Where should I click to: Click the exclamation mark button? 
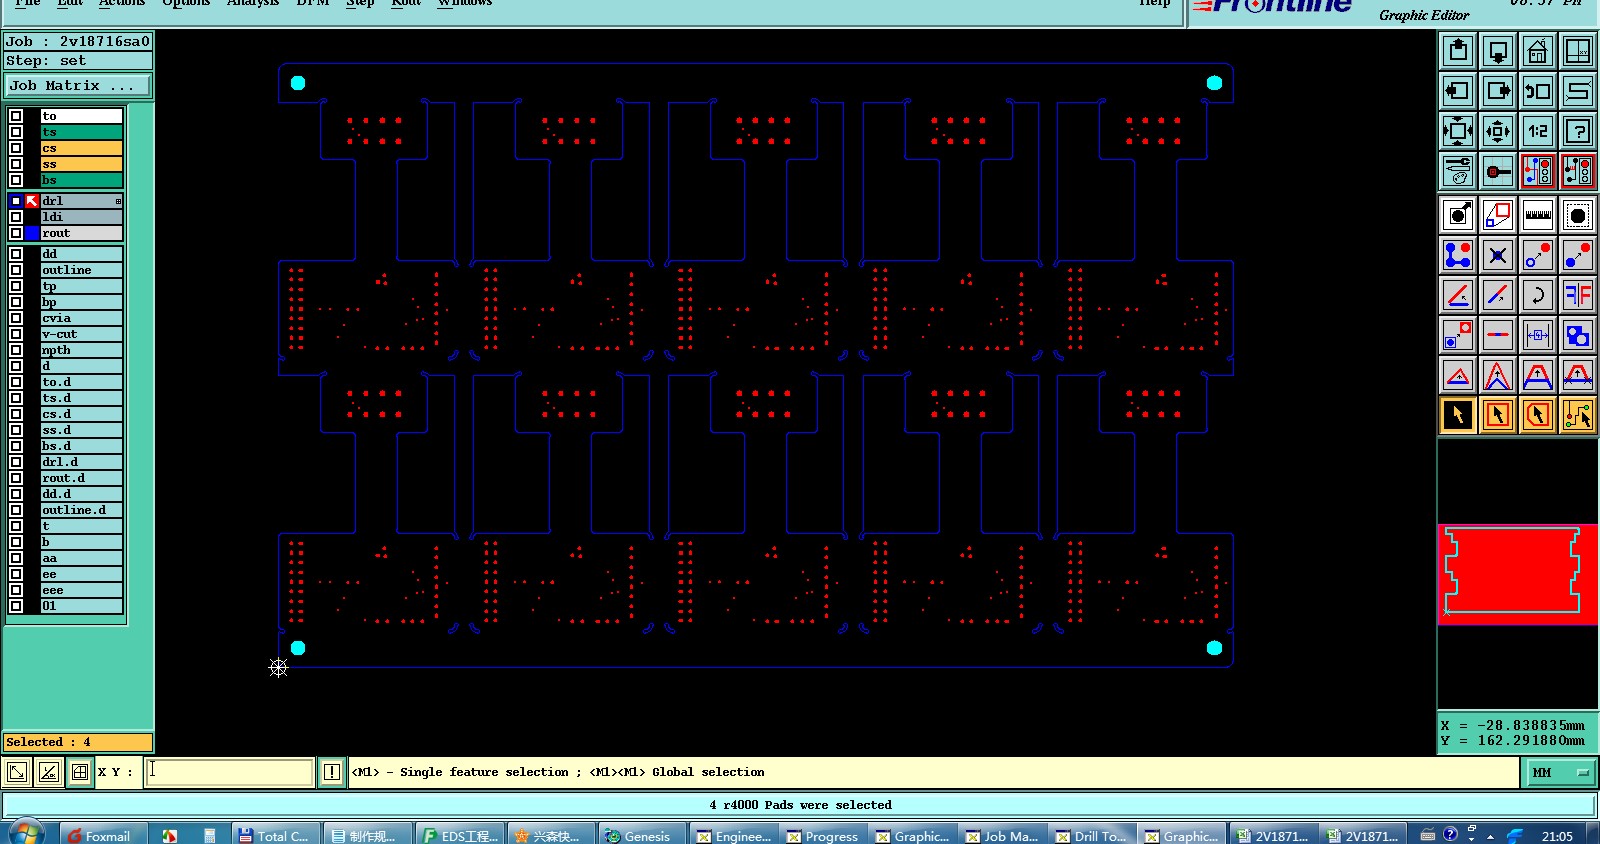click(x=331, y=772)
